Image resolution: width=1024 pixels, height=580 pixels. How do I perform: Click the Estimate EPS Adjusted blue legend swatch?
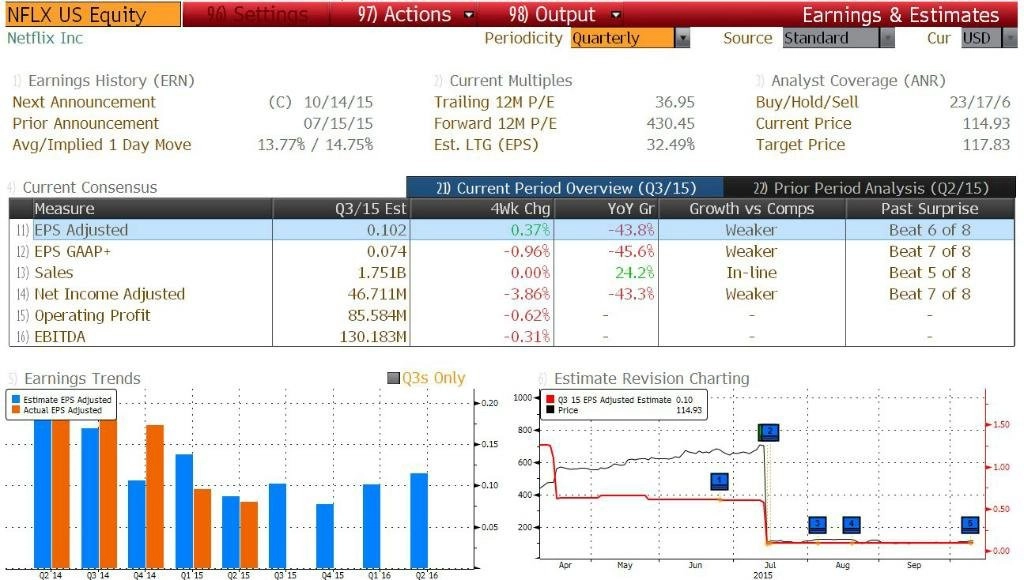pos(16,400)
